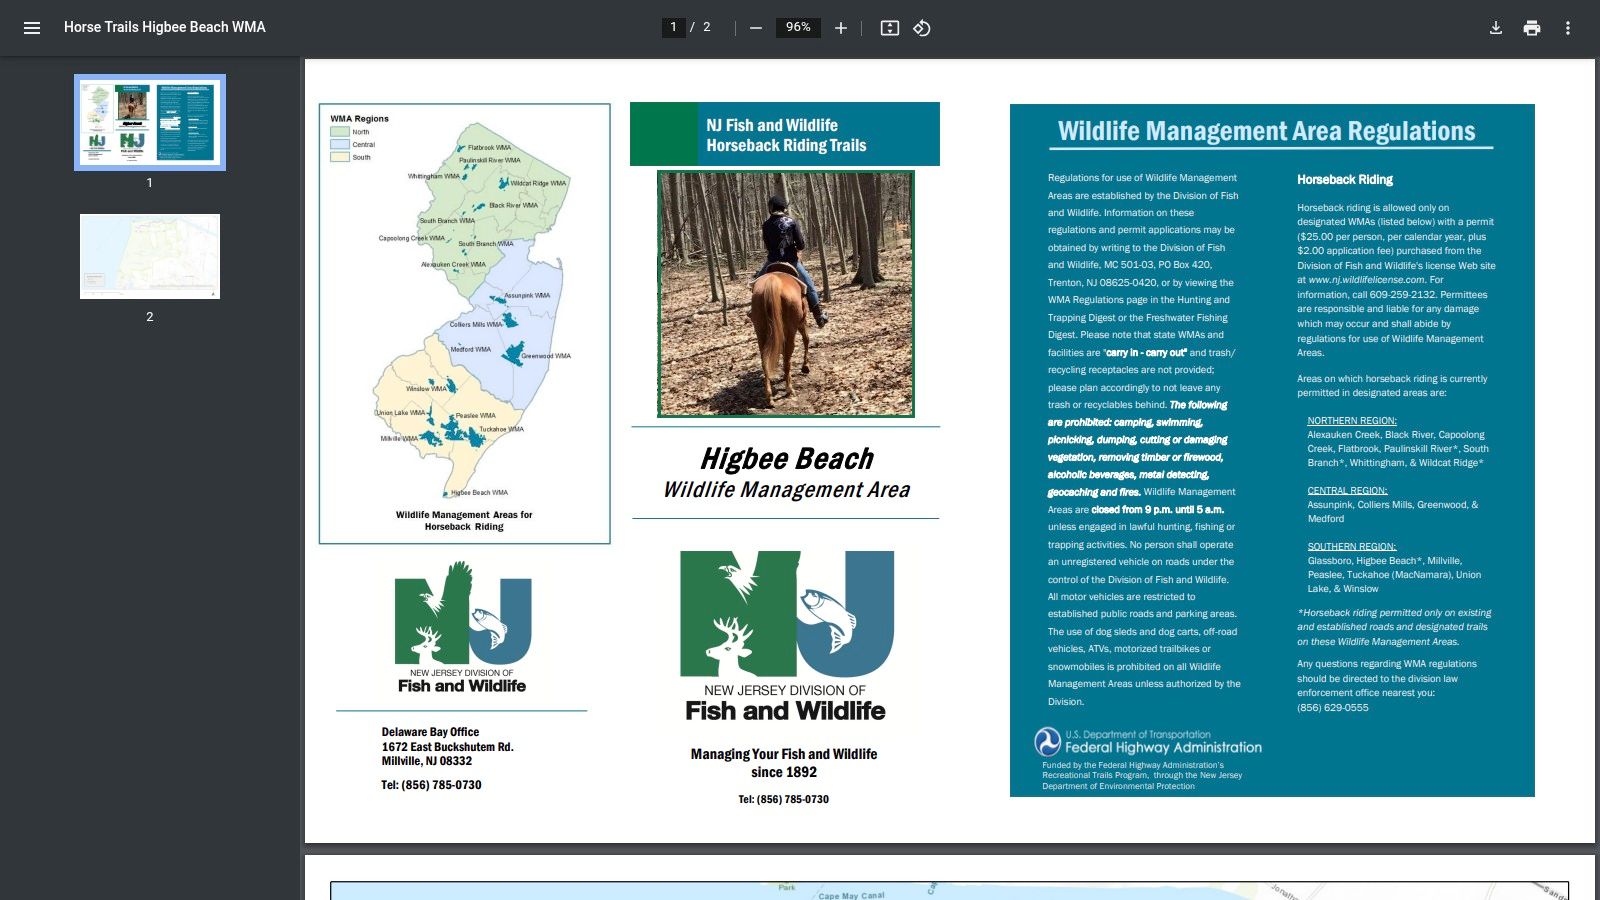Click the Horseback Riding subheading
The height and width of the screenshot is (900, 1600).
(1345, 180)
